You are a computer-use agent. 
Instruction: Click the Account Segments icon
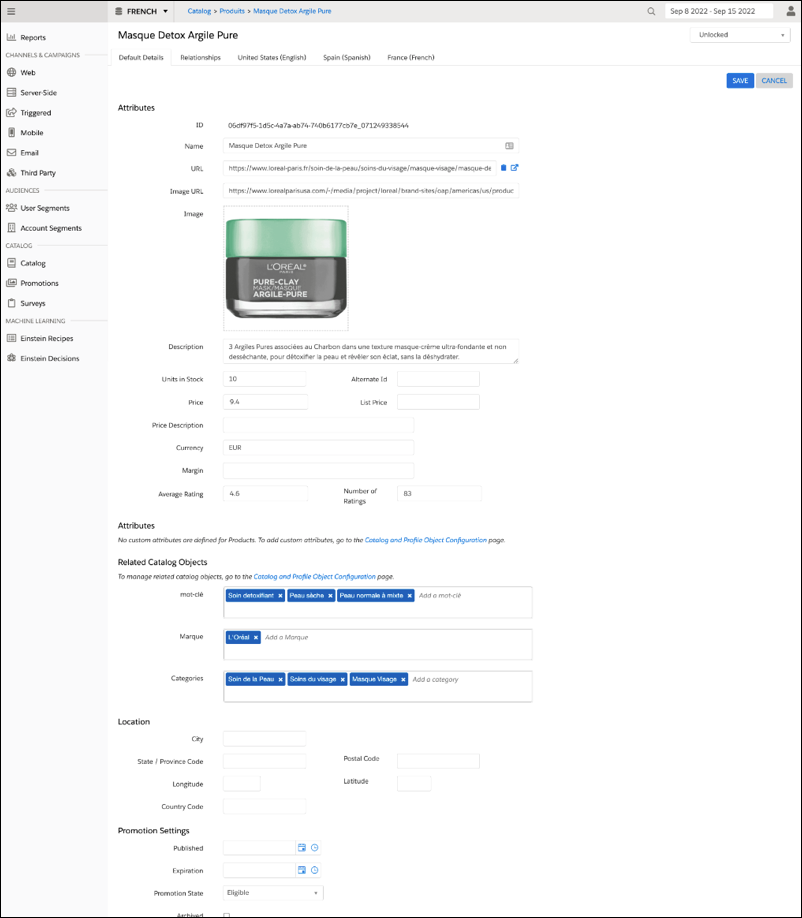11,228
